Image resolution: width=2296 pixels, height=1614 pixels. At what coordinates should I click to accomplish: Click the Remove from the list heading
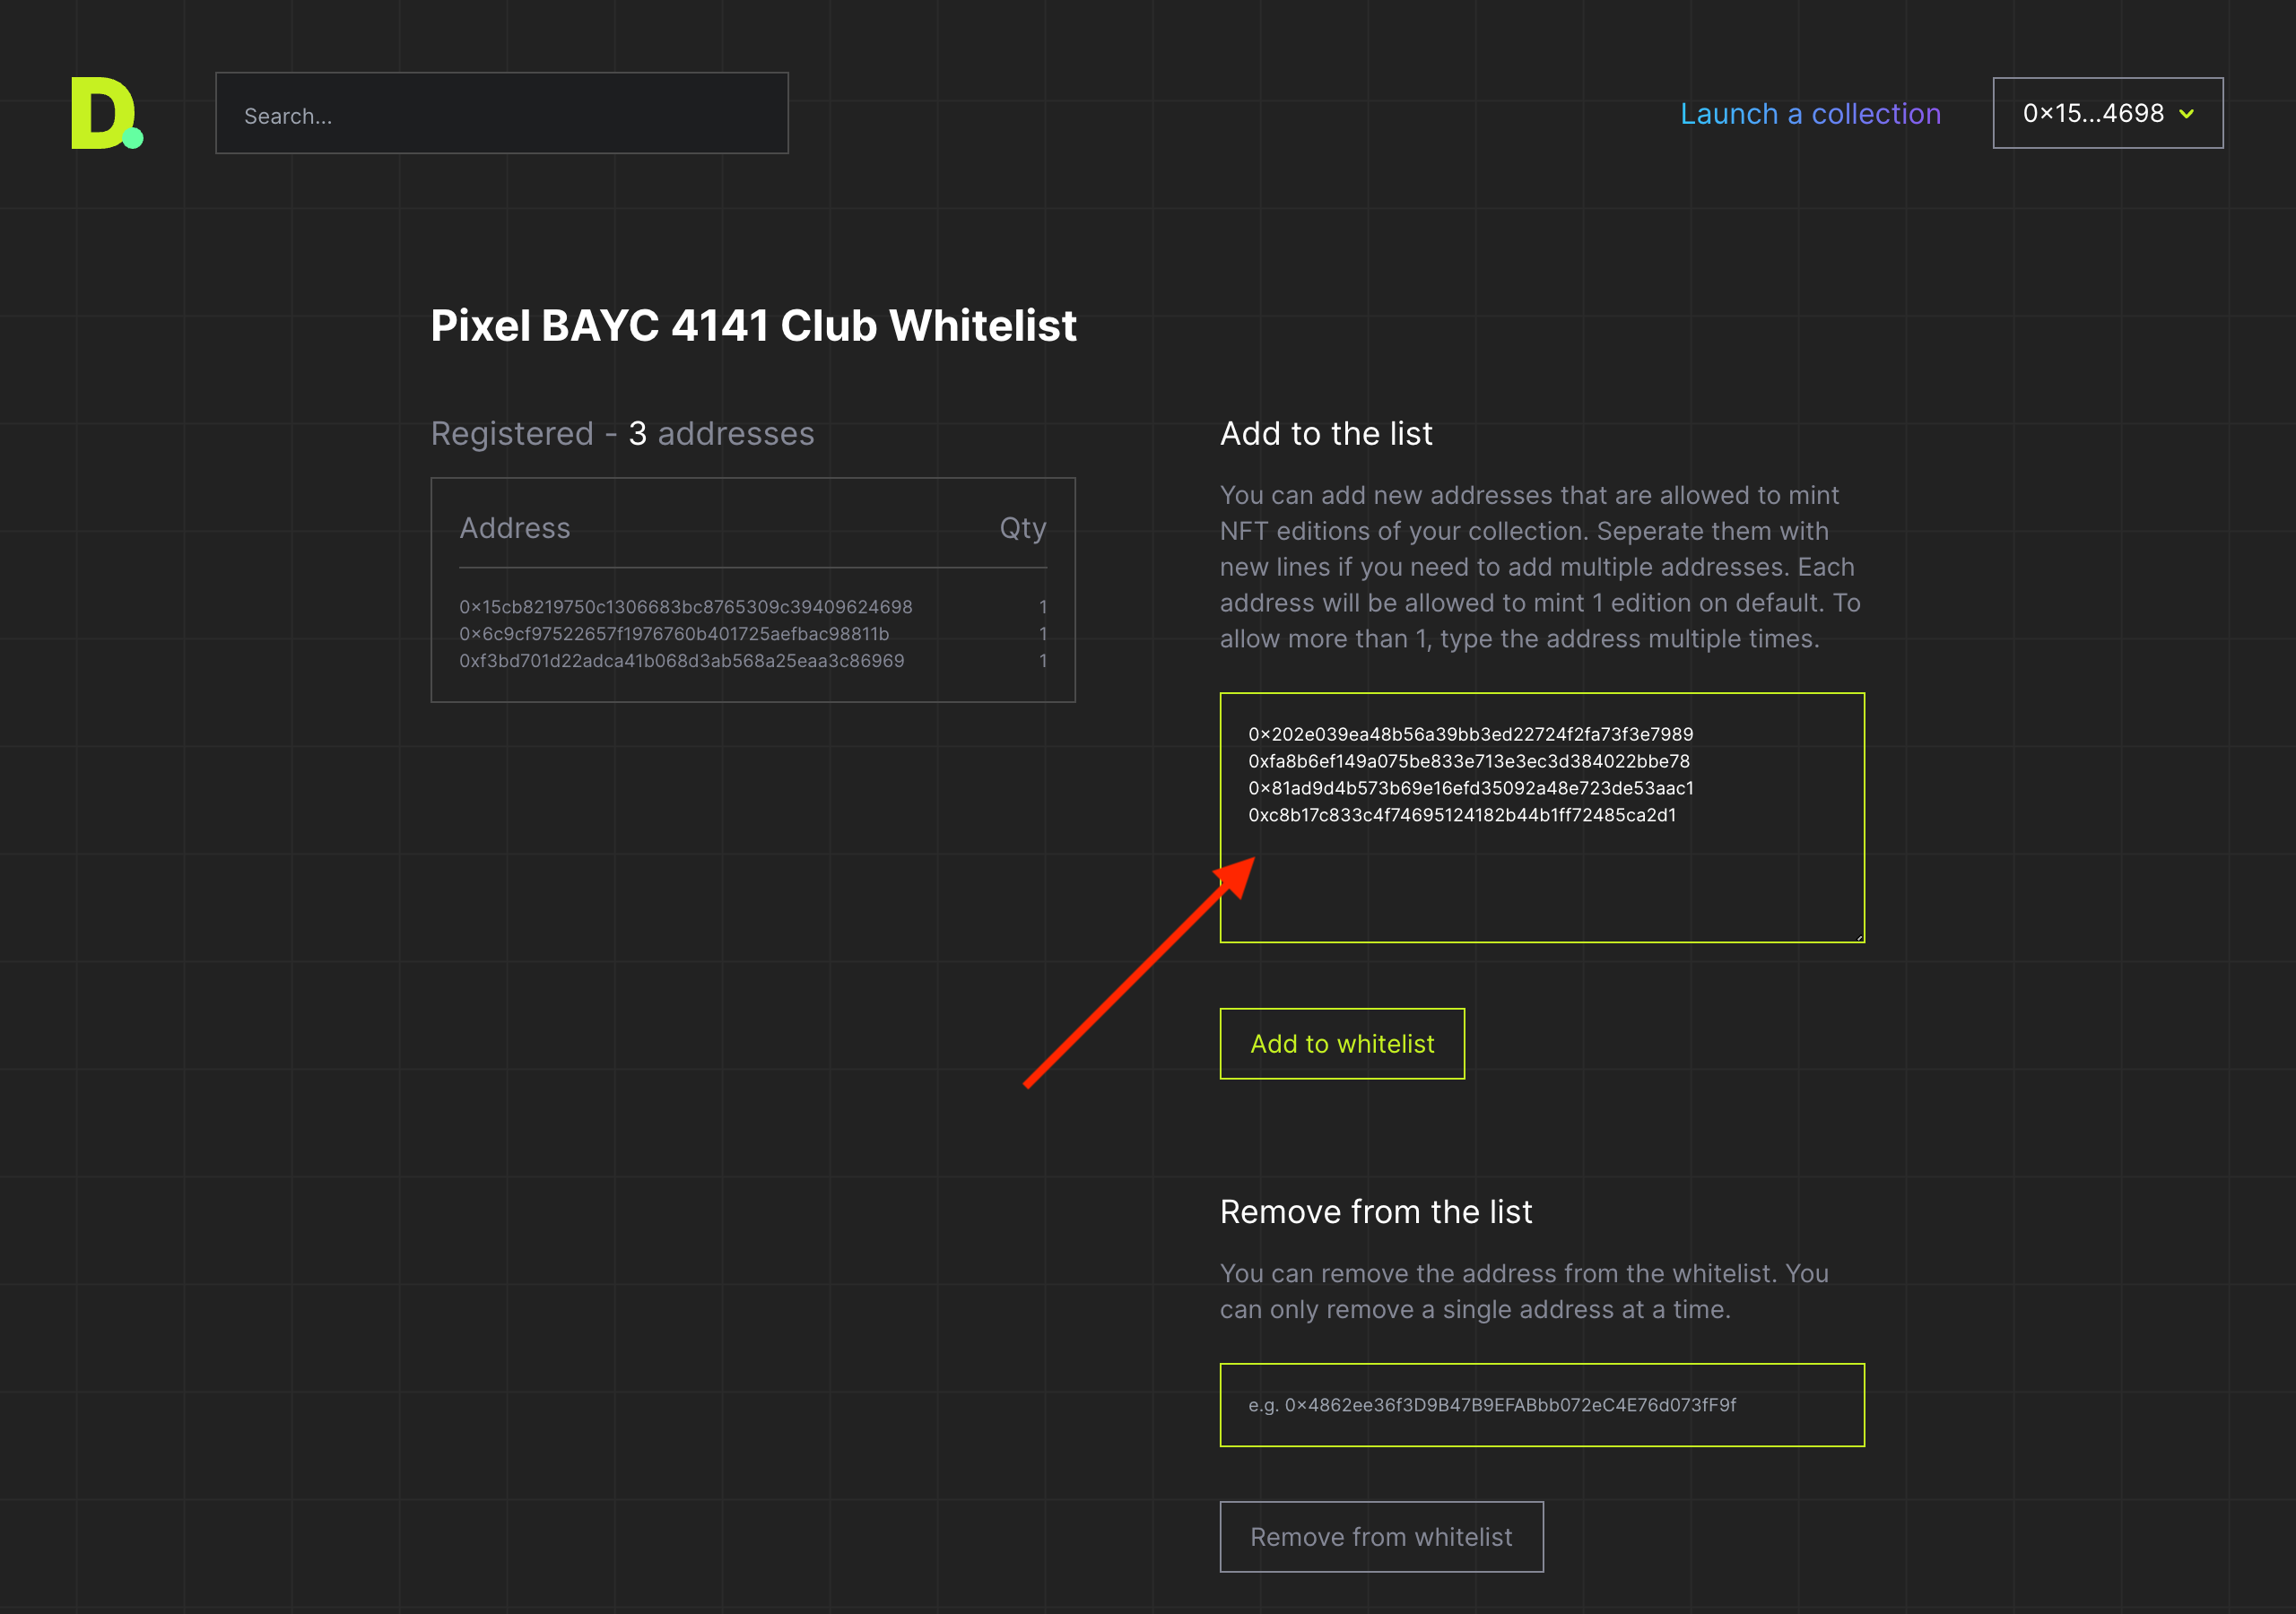click(1376, 1212)
